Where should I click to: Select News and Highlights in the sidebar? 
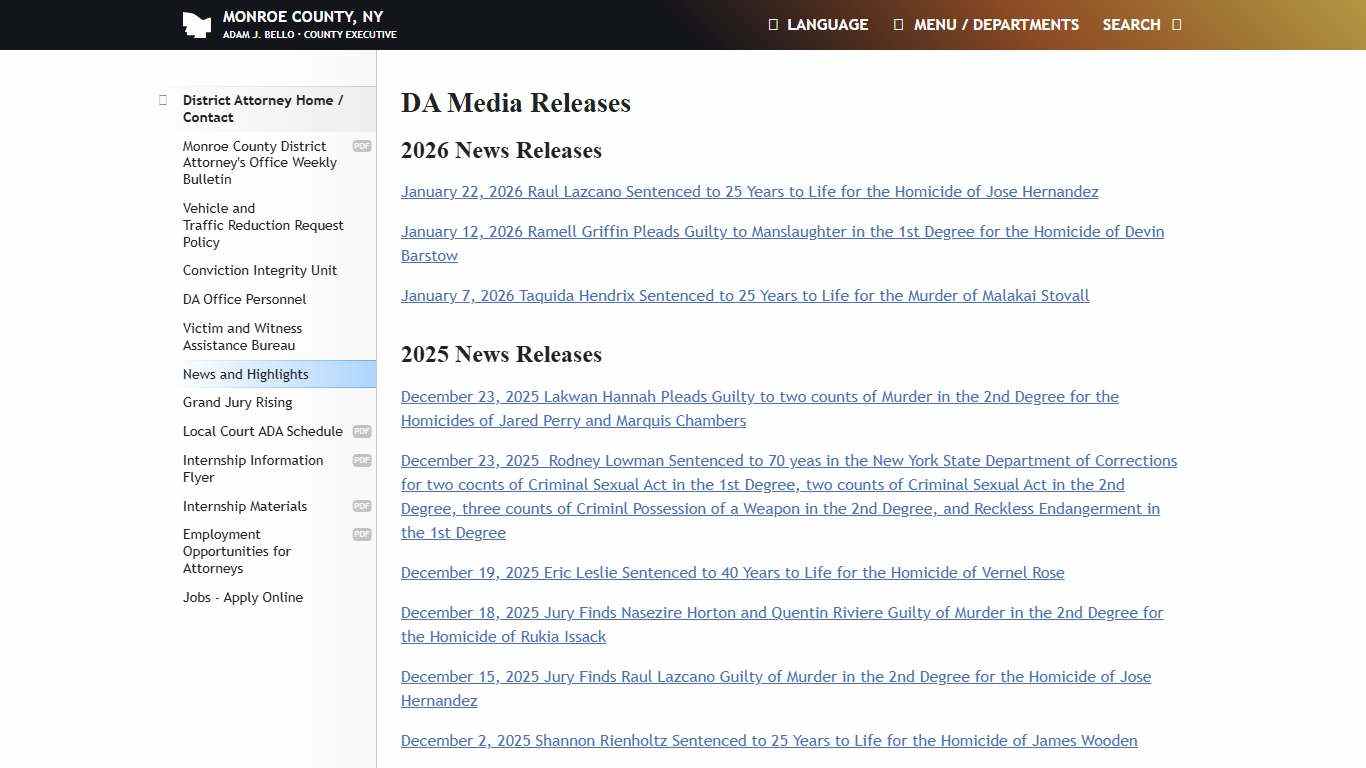[245, 374]
